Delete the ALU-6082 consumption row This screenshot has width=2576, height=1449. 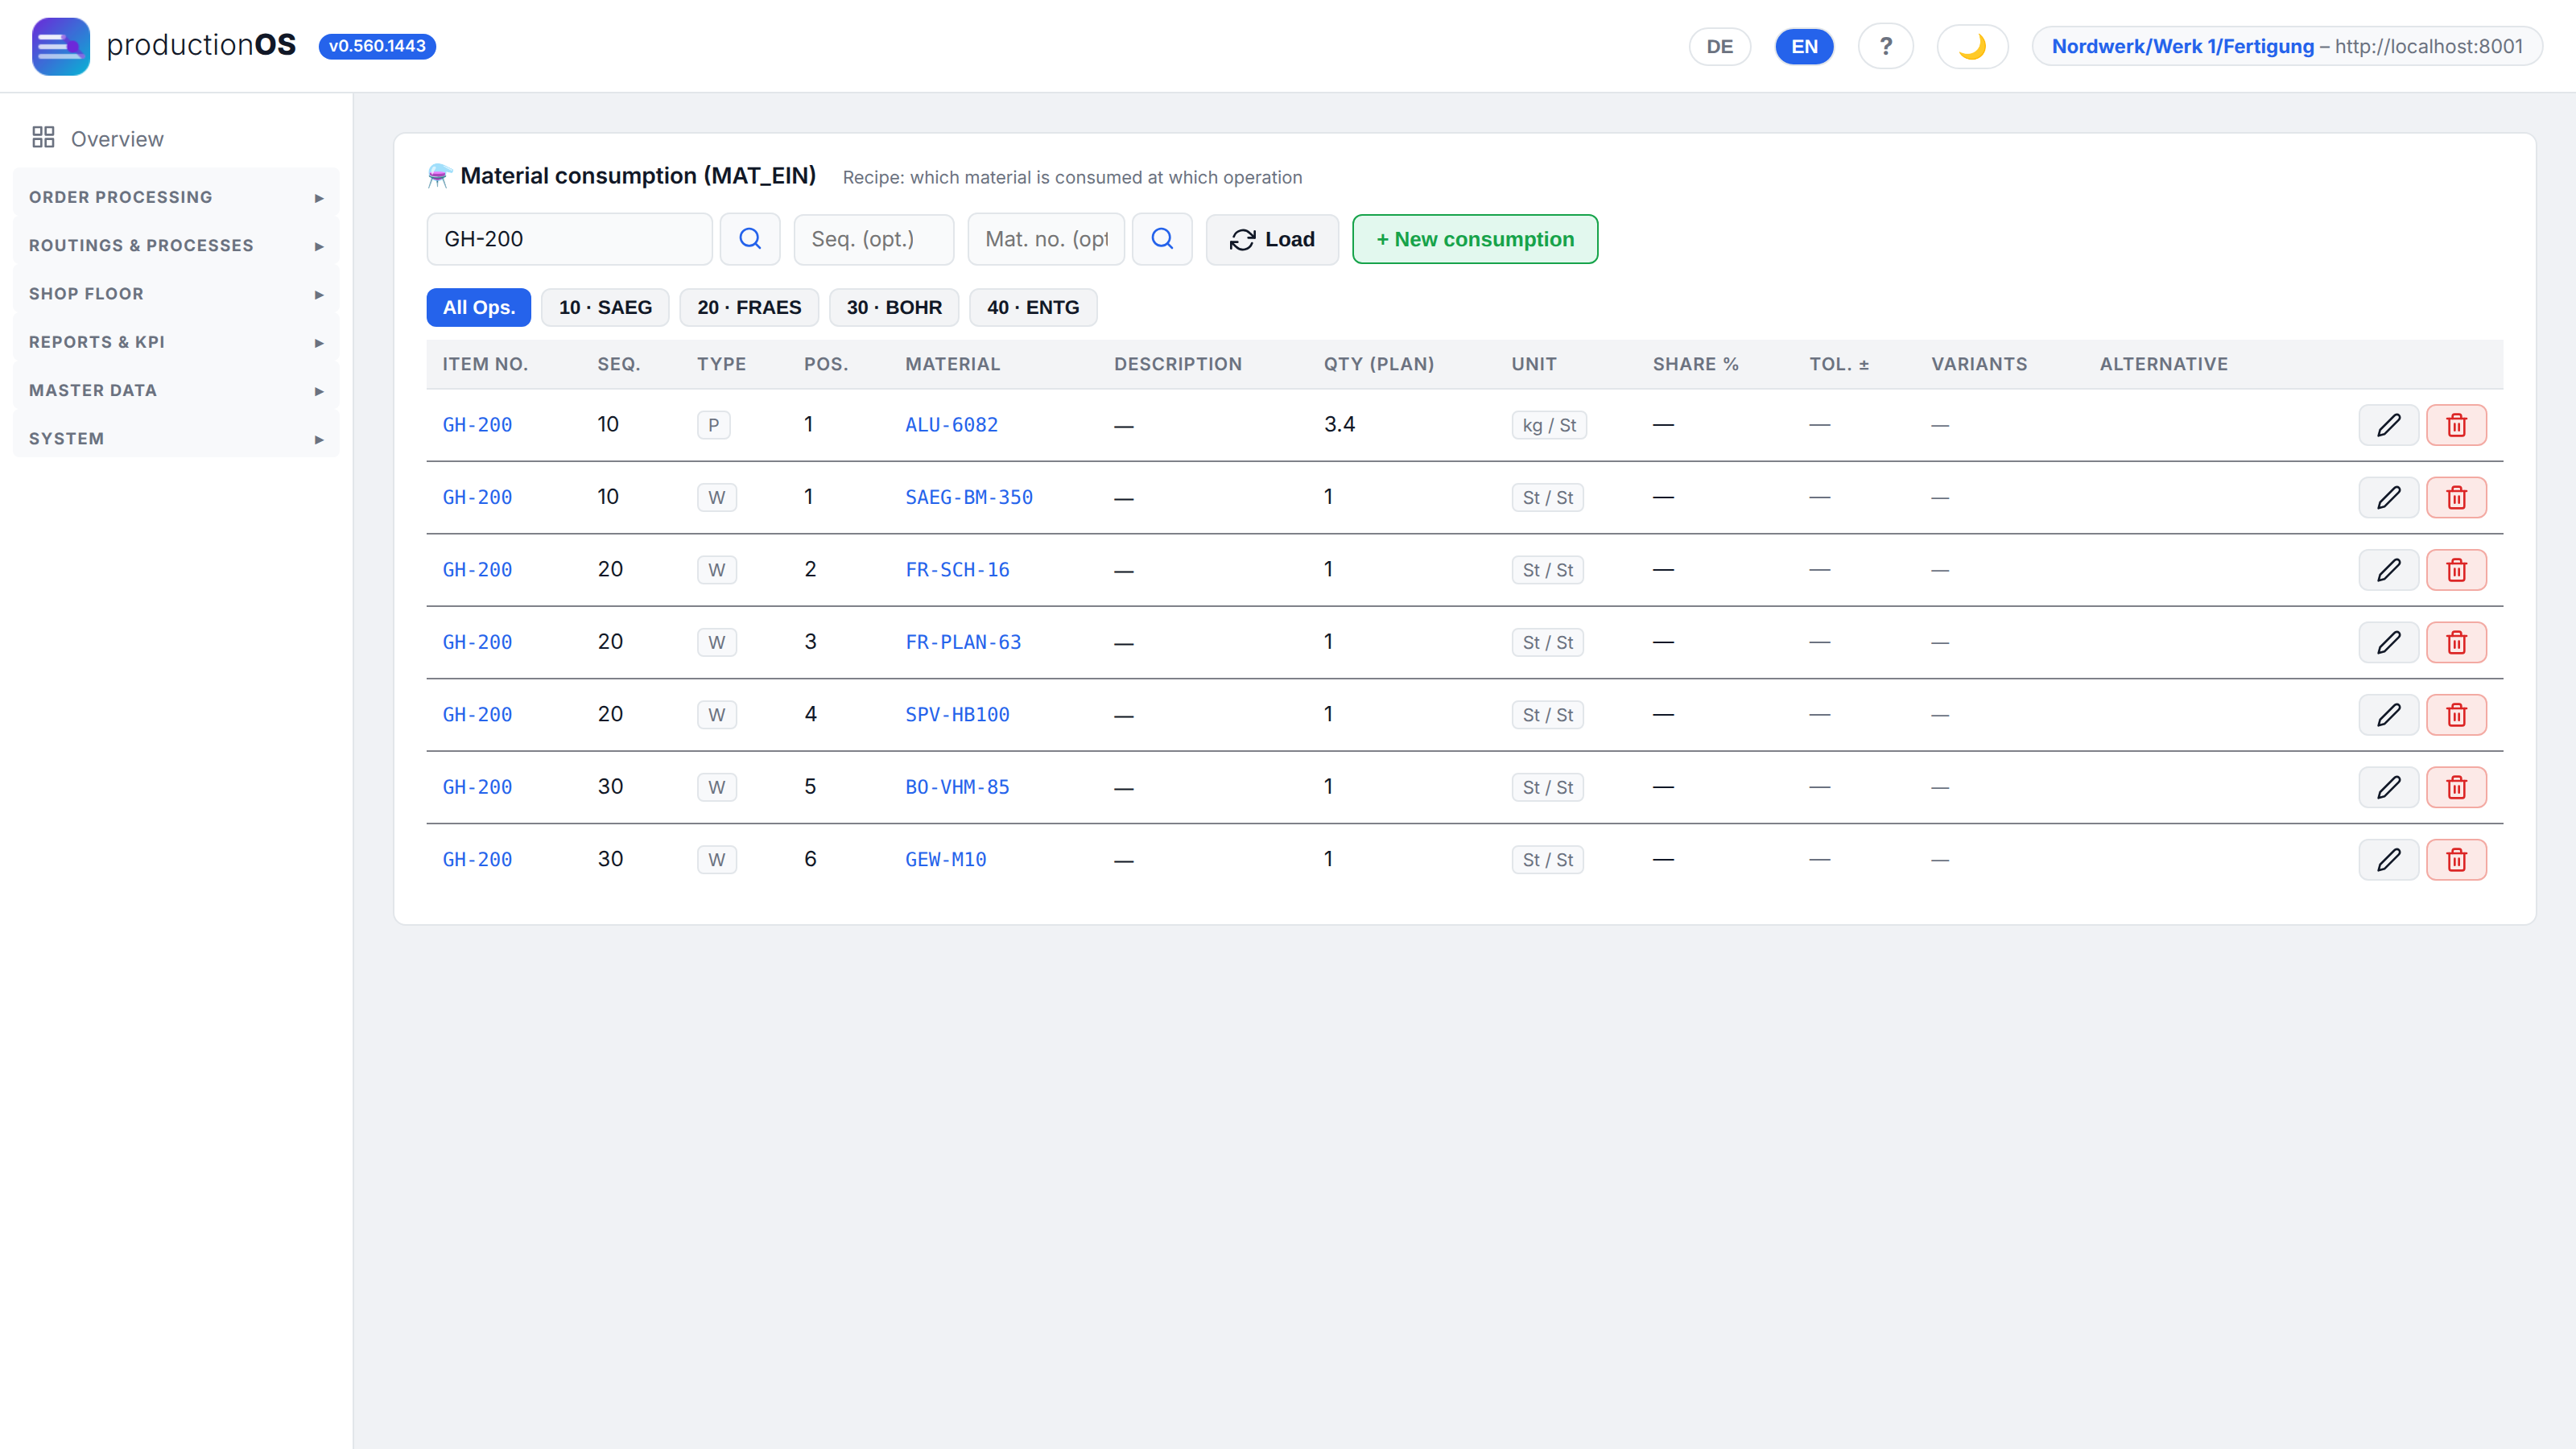pos(2456,425)
